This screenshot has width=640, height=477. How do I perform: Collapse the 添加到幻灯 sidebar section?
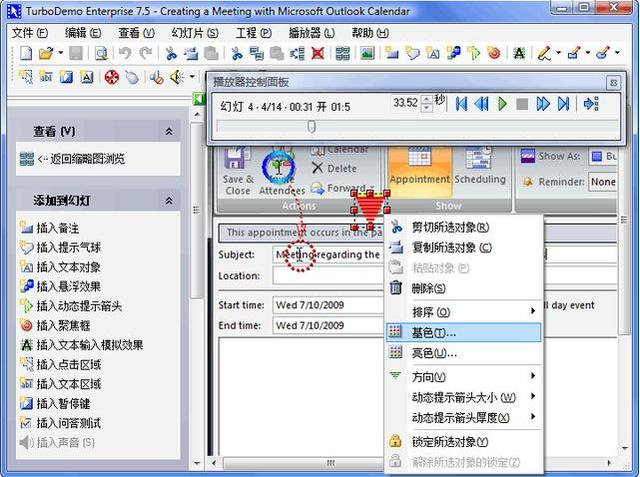[x=169, y=201]
